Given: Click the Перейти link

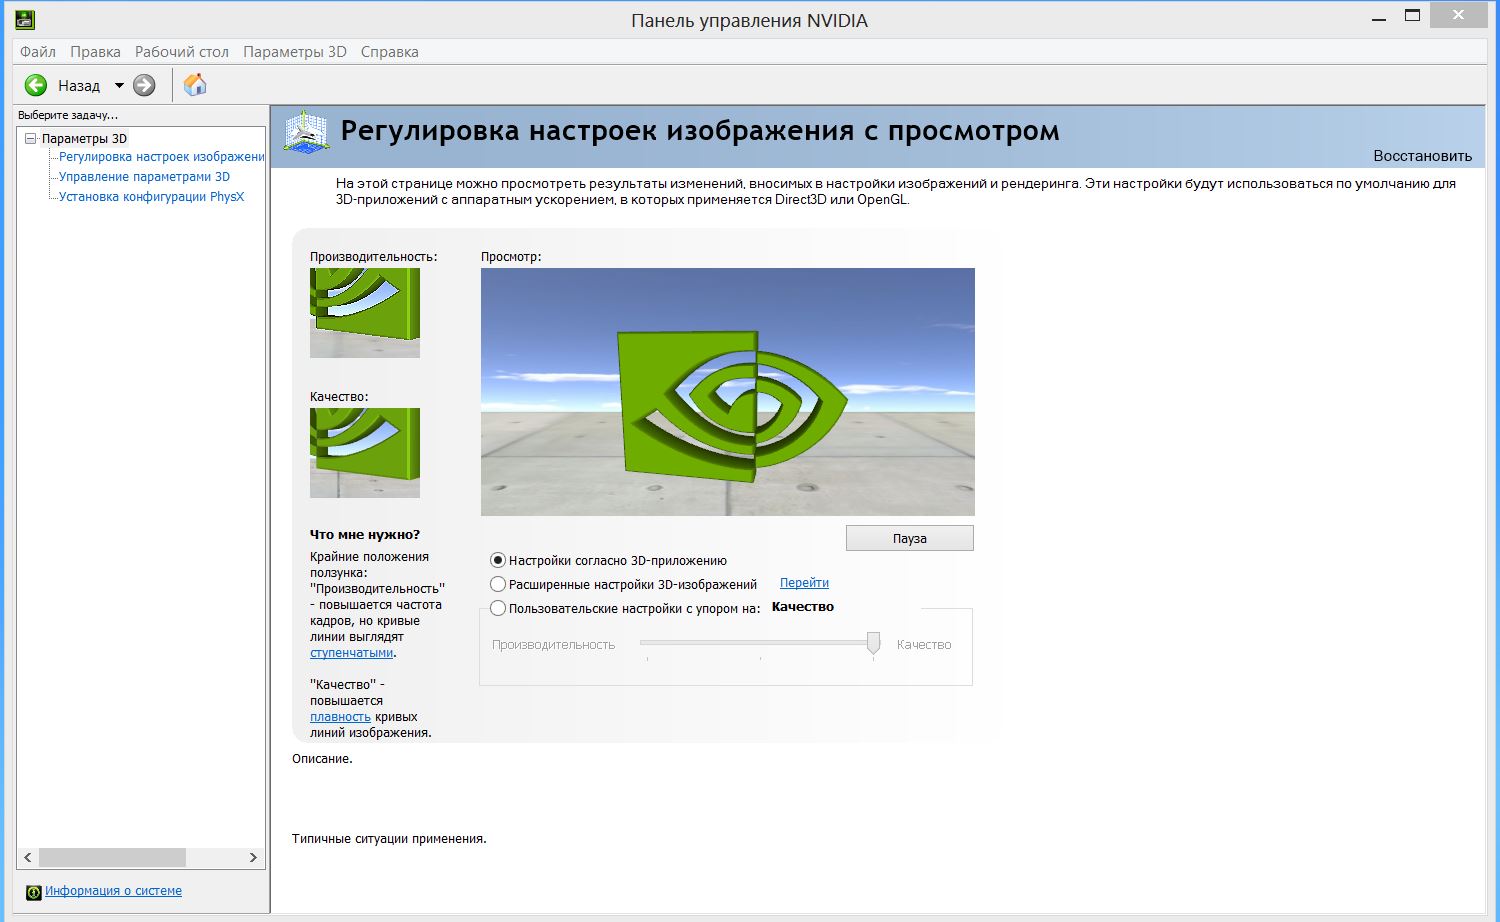Looking at the screenshot, I should 804,583.
